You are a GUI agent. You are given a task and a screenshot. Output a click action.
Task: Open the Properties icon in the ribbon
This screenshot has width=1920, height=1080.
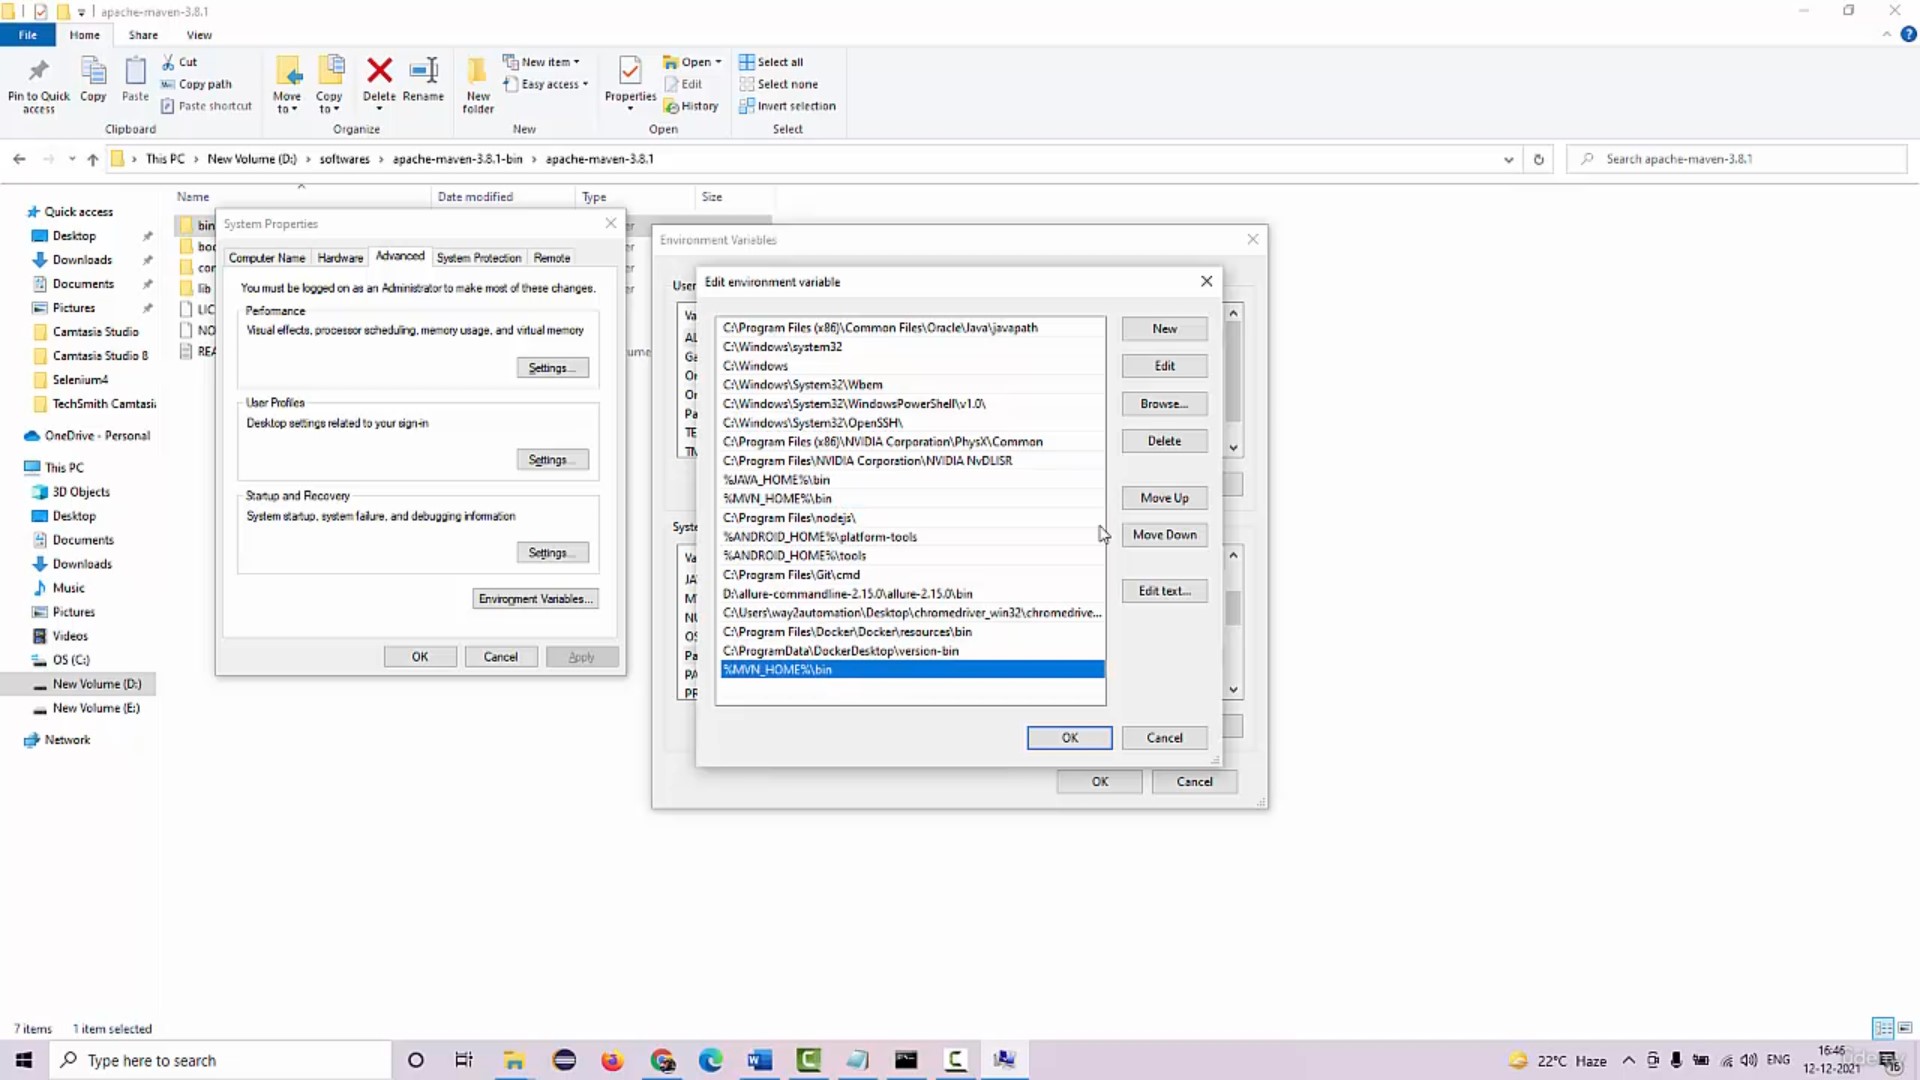tap(630, 72)
